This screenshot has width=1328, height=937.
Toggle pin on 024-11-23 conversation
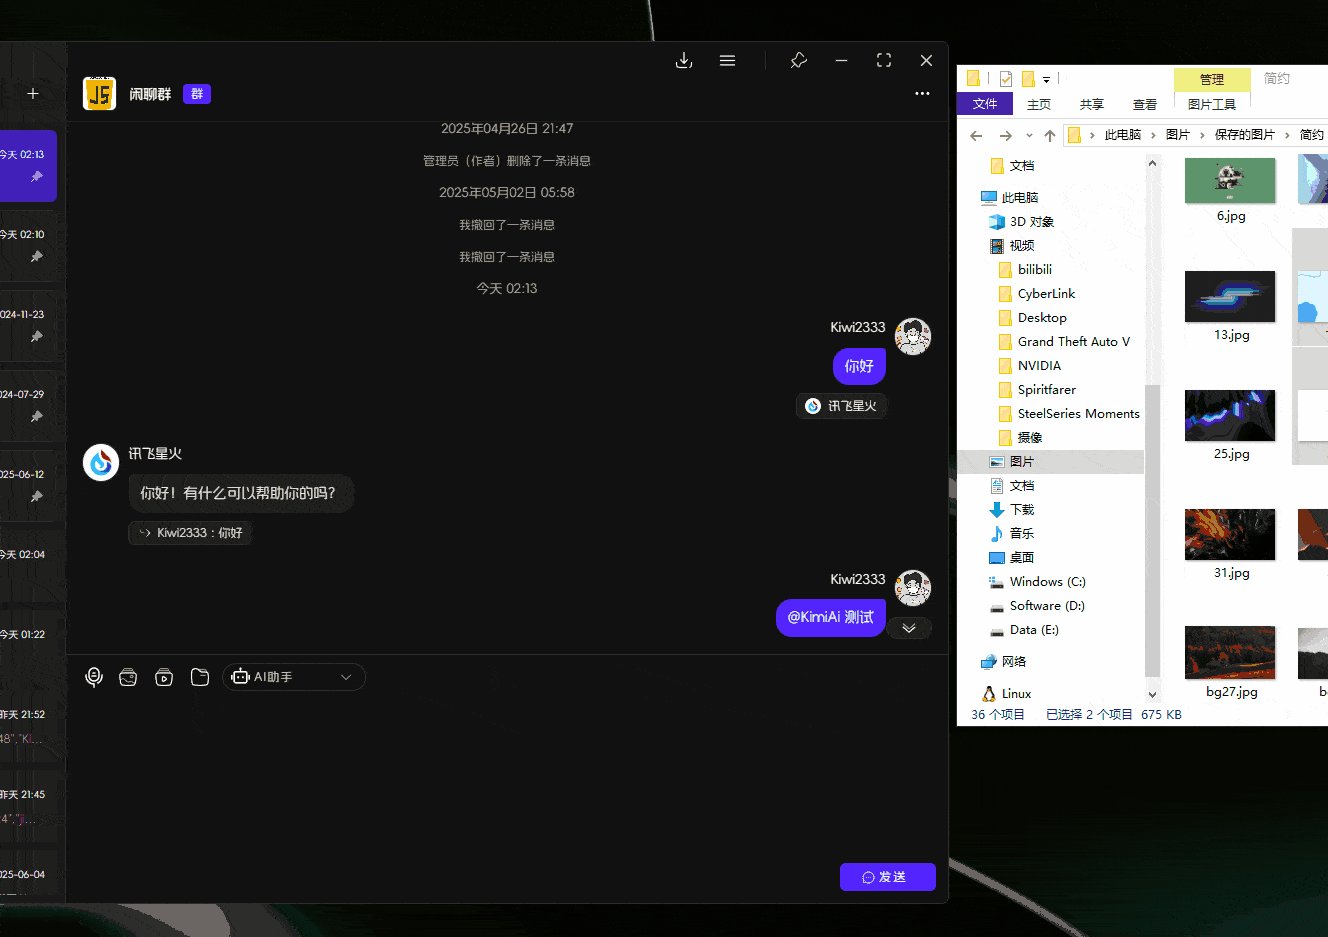[37, 337]
